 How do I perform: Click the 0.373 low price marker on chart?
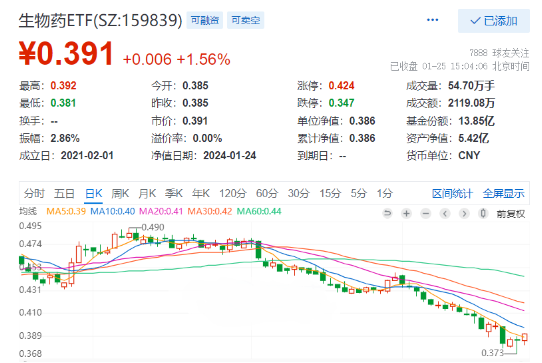(x=492, y=353)
